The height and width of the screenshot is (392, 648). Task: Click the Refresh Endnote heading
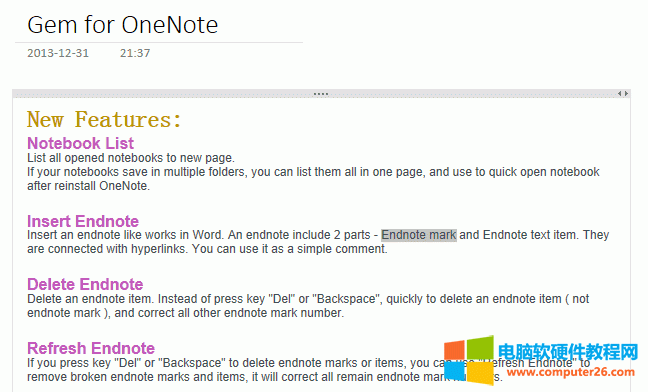pos(91,349)
